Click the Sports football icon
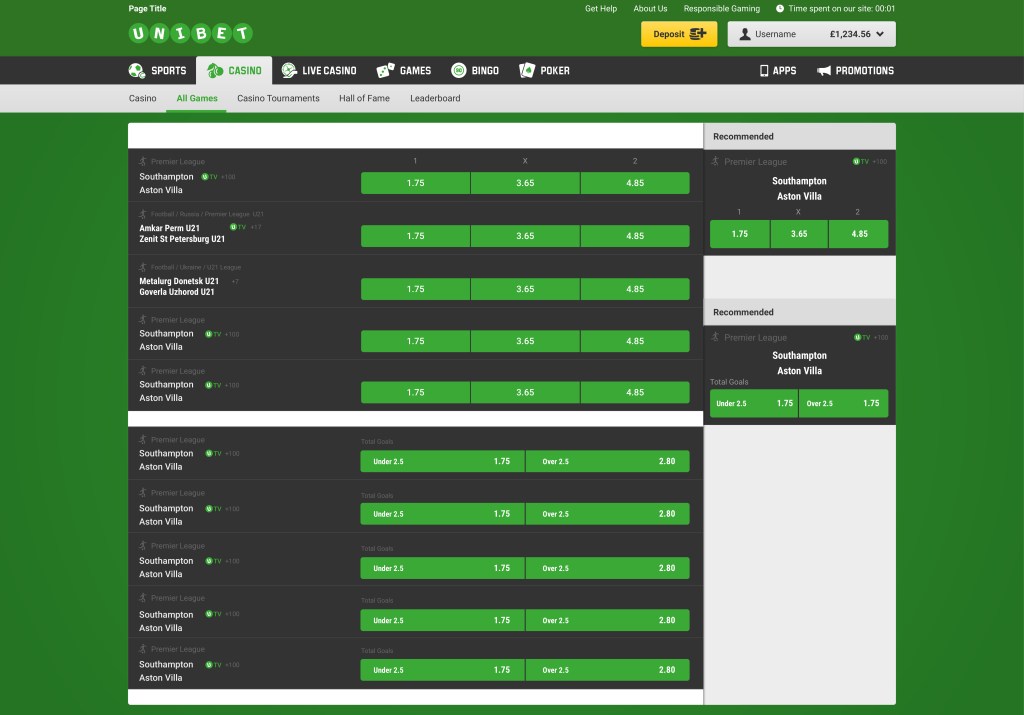This screenshot has height=715, width=1024. click(x=137, y=71)
